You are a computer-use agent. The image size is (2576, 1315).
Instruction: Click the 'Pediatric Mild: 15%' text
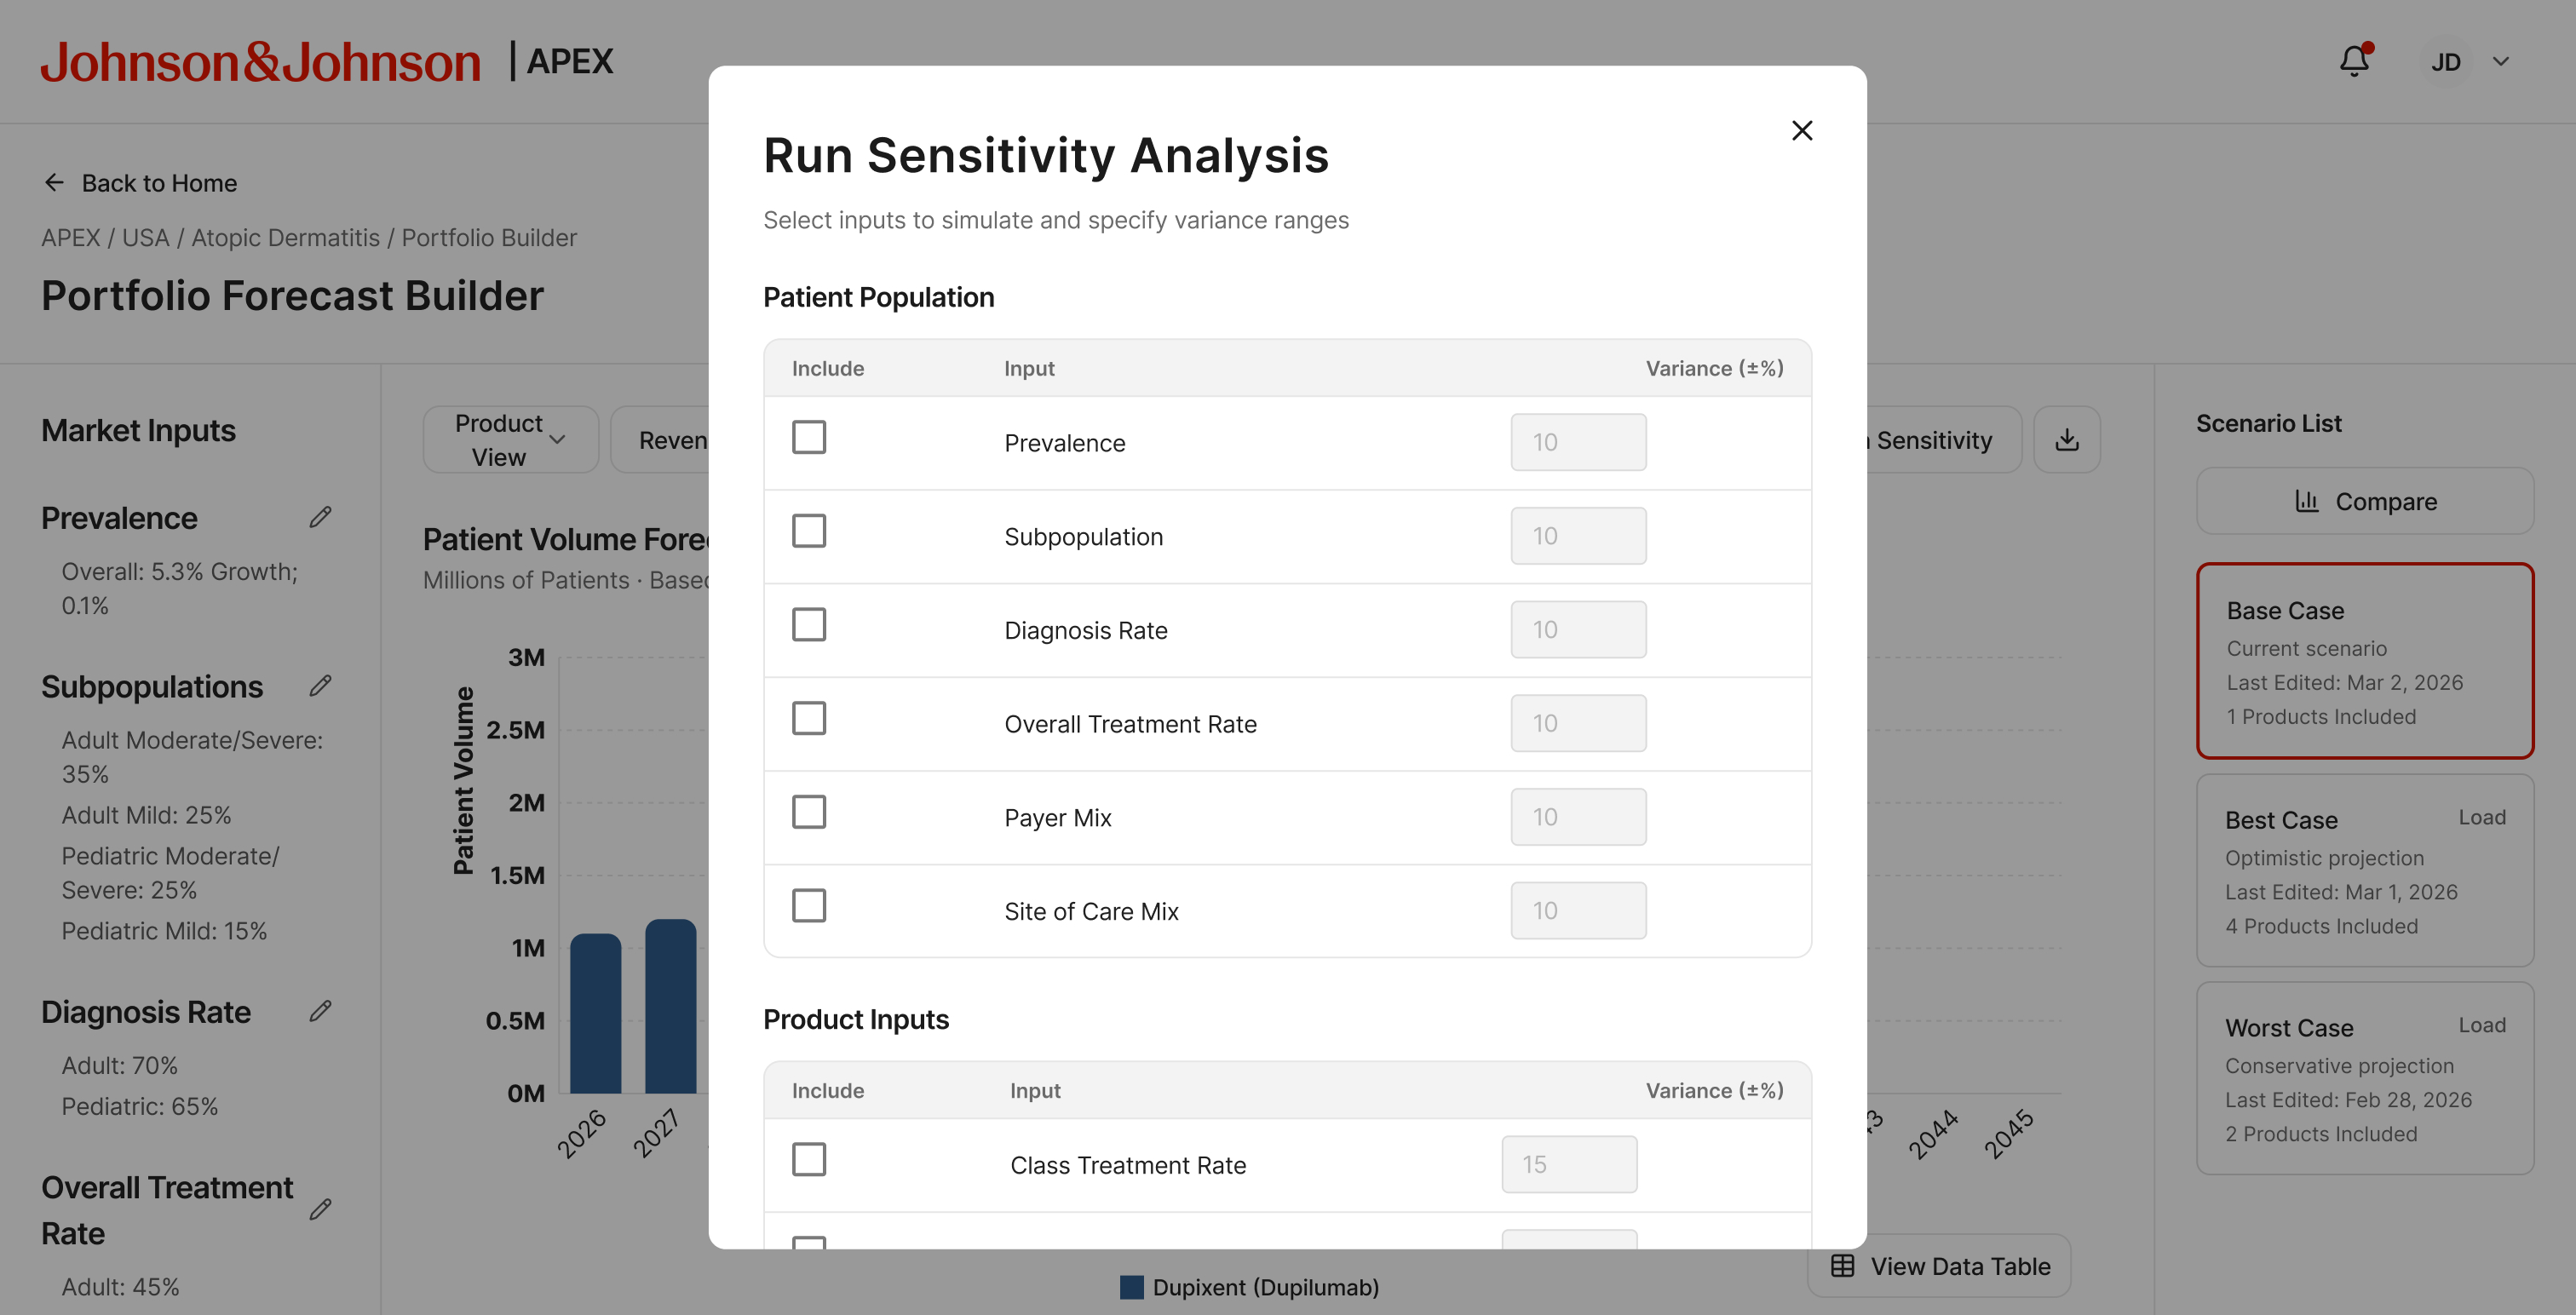tap(164, 931)
